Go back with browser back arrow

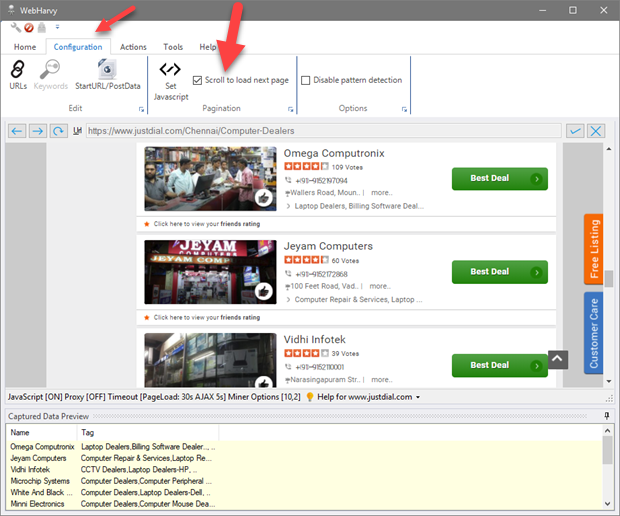coord(17,131)
